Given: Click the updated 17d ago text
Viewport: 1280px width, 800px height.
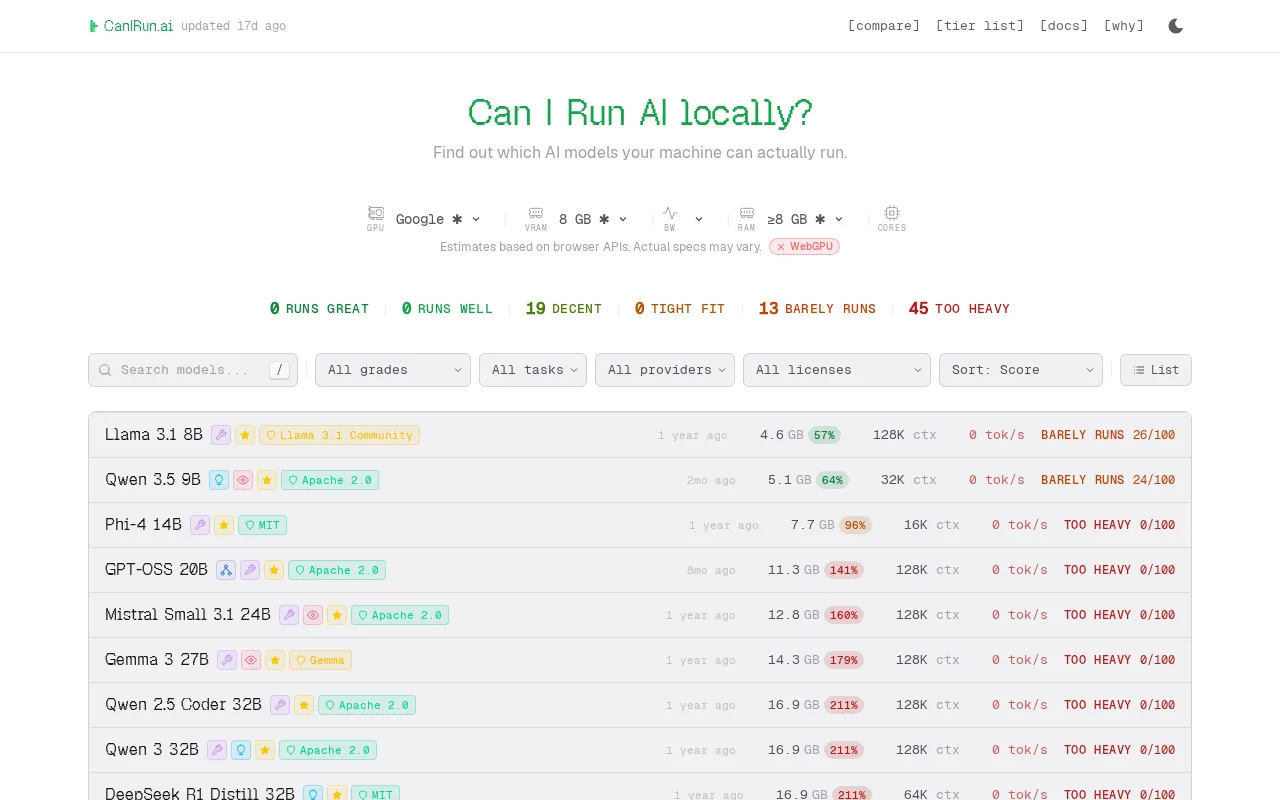Looking at the screenshot, I should [x=233, y=26].
